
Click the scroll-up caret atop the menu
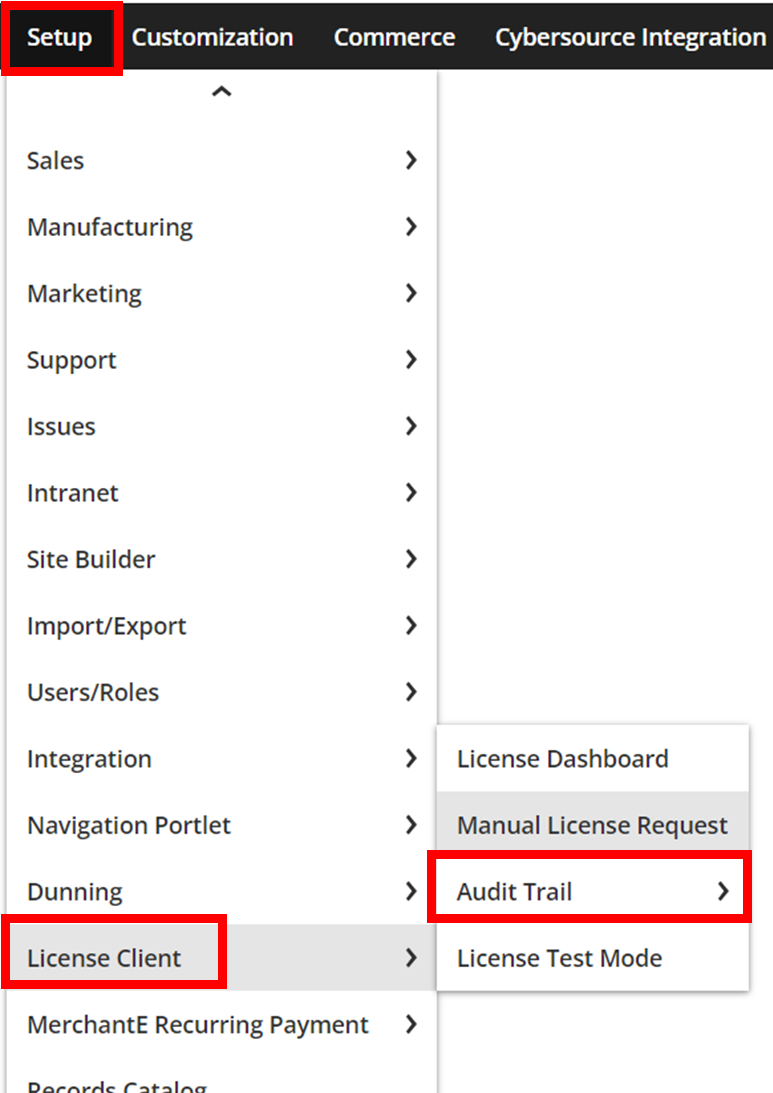pos(222,91)
